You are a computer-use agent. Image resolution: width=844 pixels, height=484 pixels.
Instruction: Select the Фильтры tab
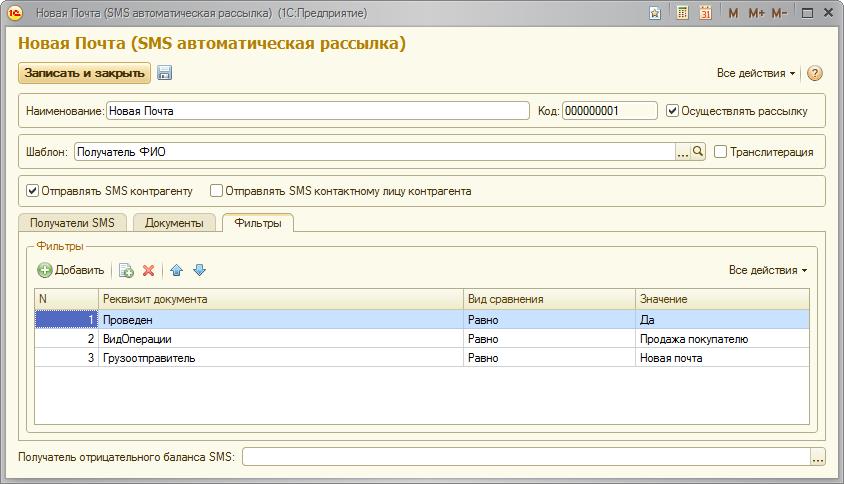[x=258, y=222]
